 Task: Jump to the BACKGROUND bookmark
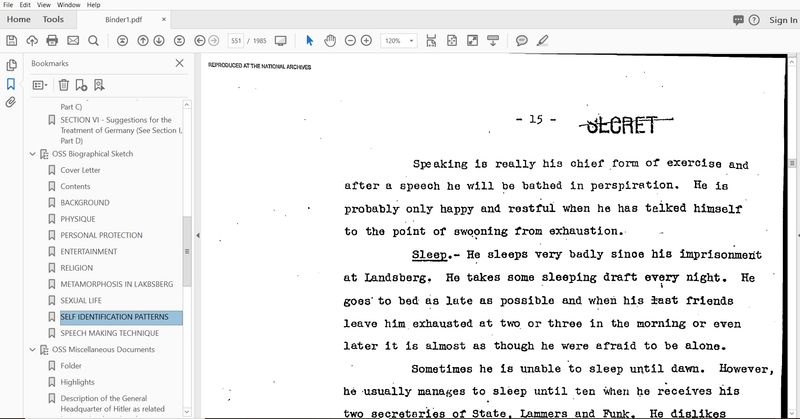coord(85,203)
